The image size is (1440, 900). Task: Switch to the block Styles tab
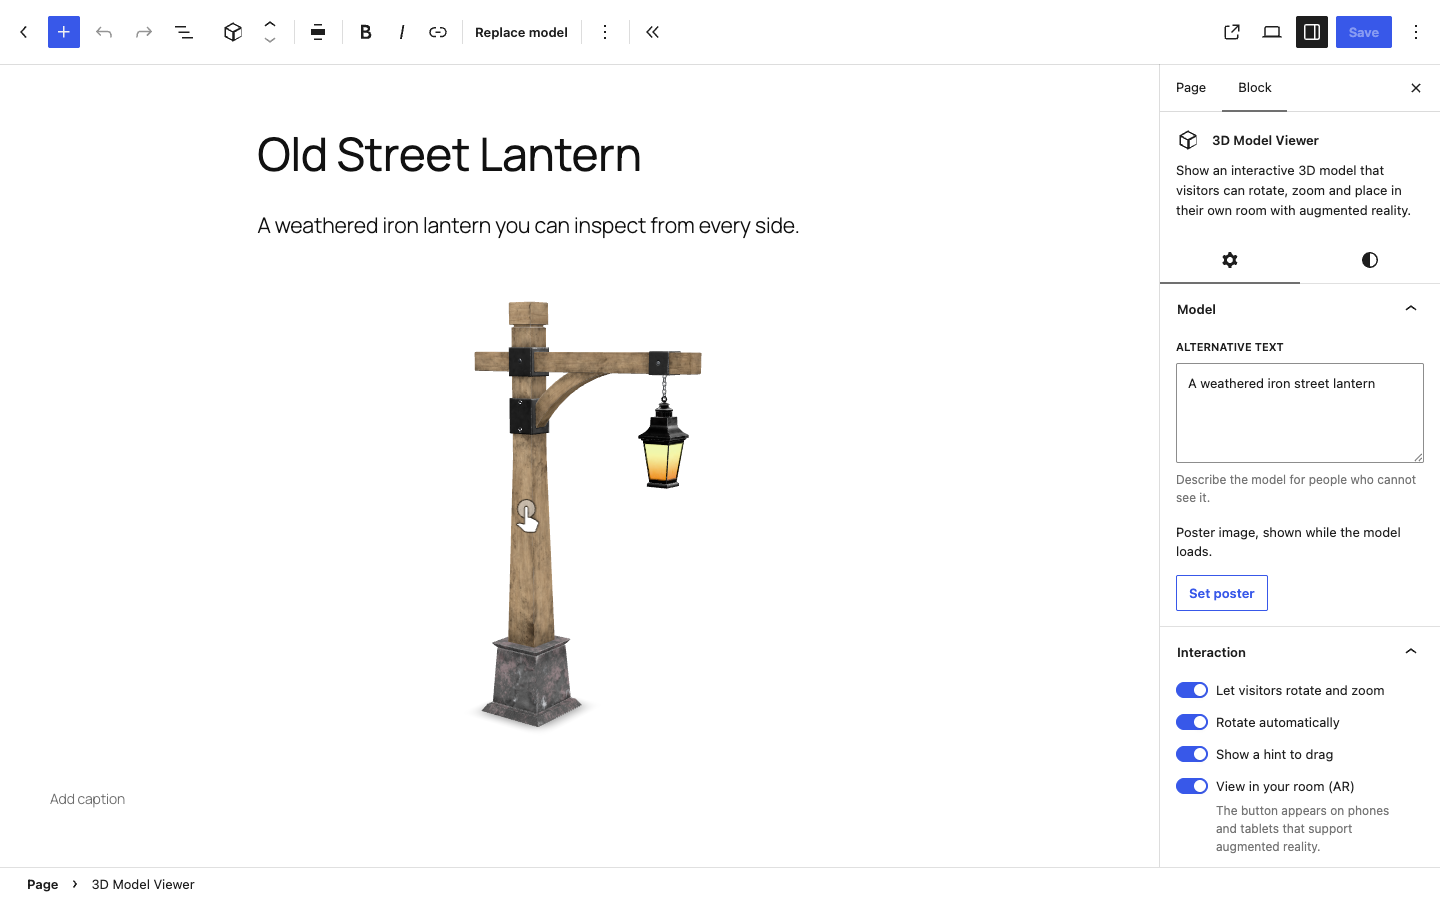[1370, 260]
